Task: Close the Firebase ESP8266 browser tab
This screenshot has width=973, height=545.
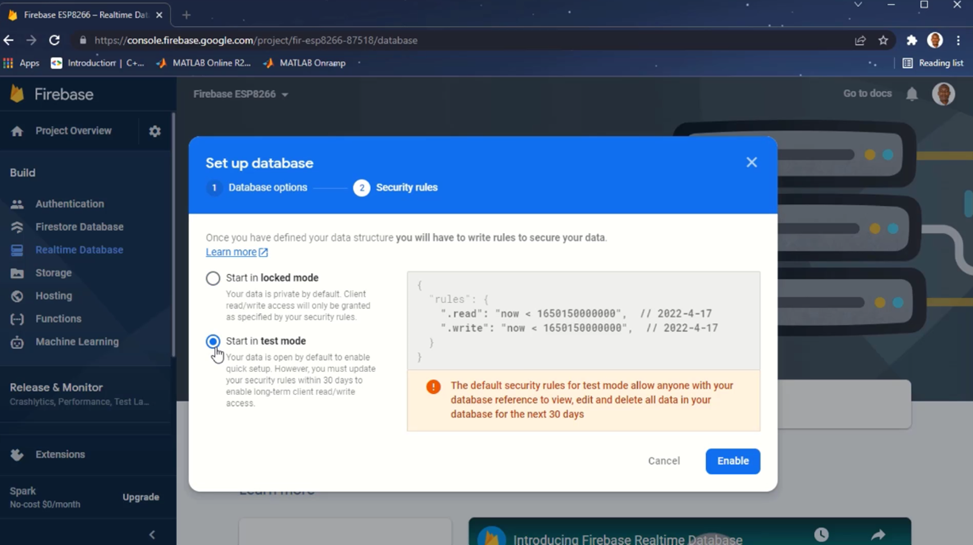Action: tap(159, 15)
